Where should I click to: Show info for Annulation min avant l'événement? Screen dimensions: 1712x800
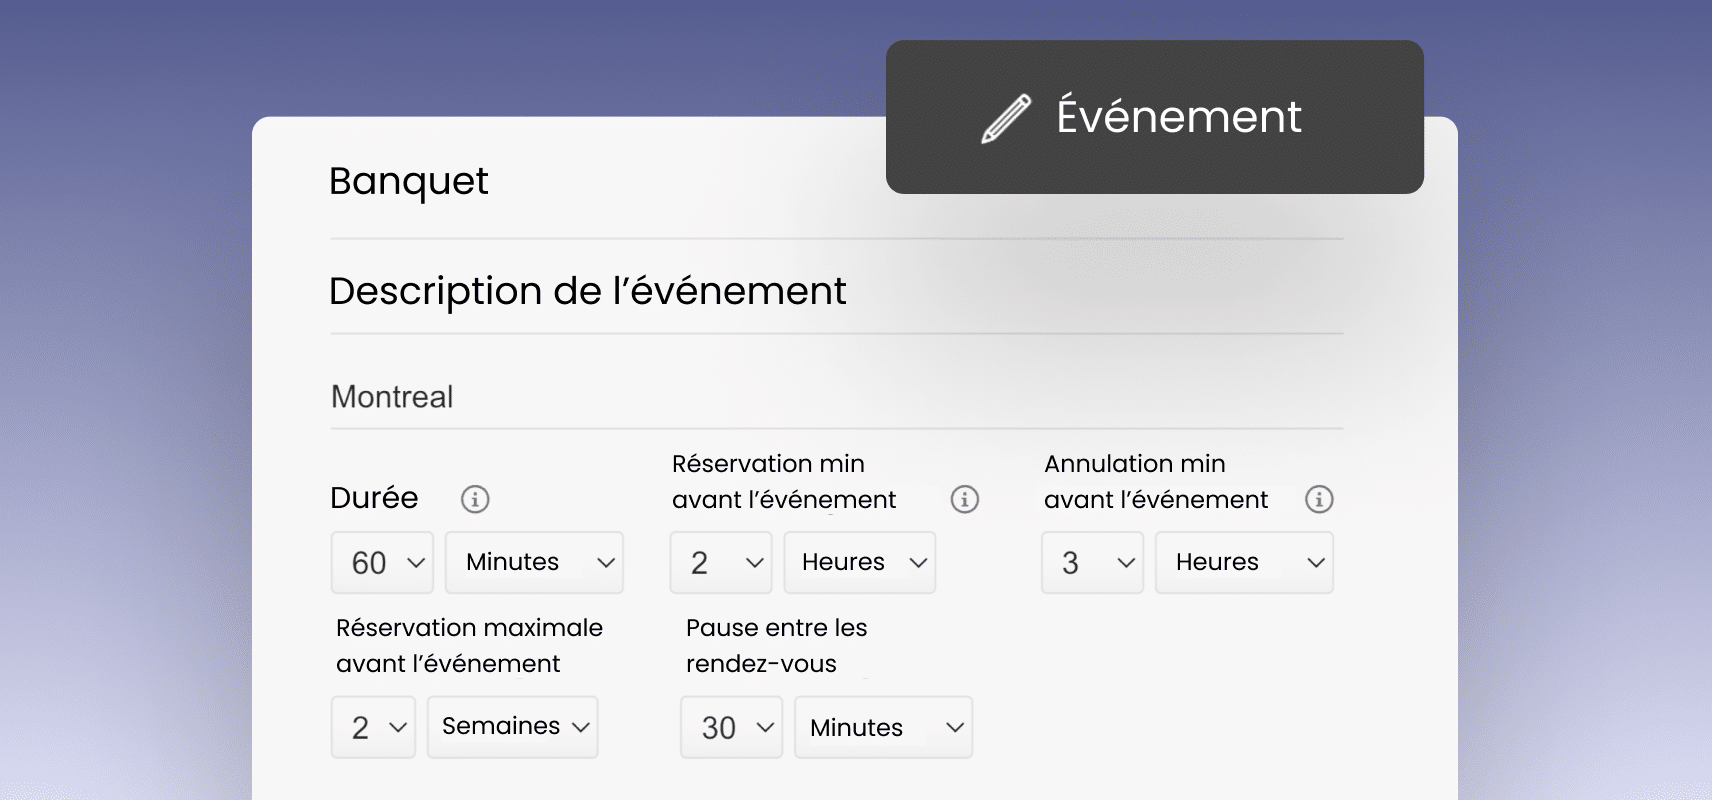[x=1319, y=498]
